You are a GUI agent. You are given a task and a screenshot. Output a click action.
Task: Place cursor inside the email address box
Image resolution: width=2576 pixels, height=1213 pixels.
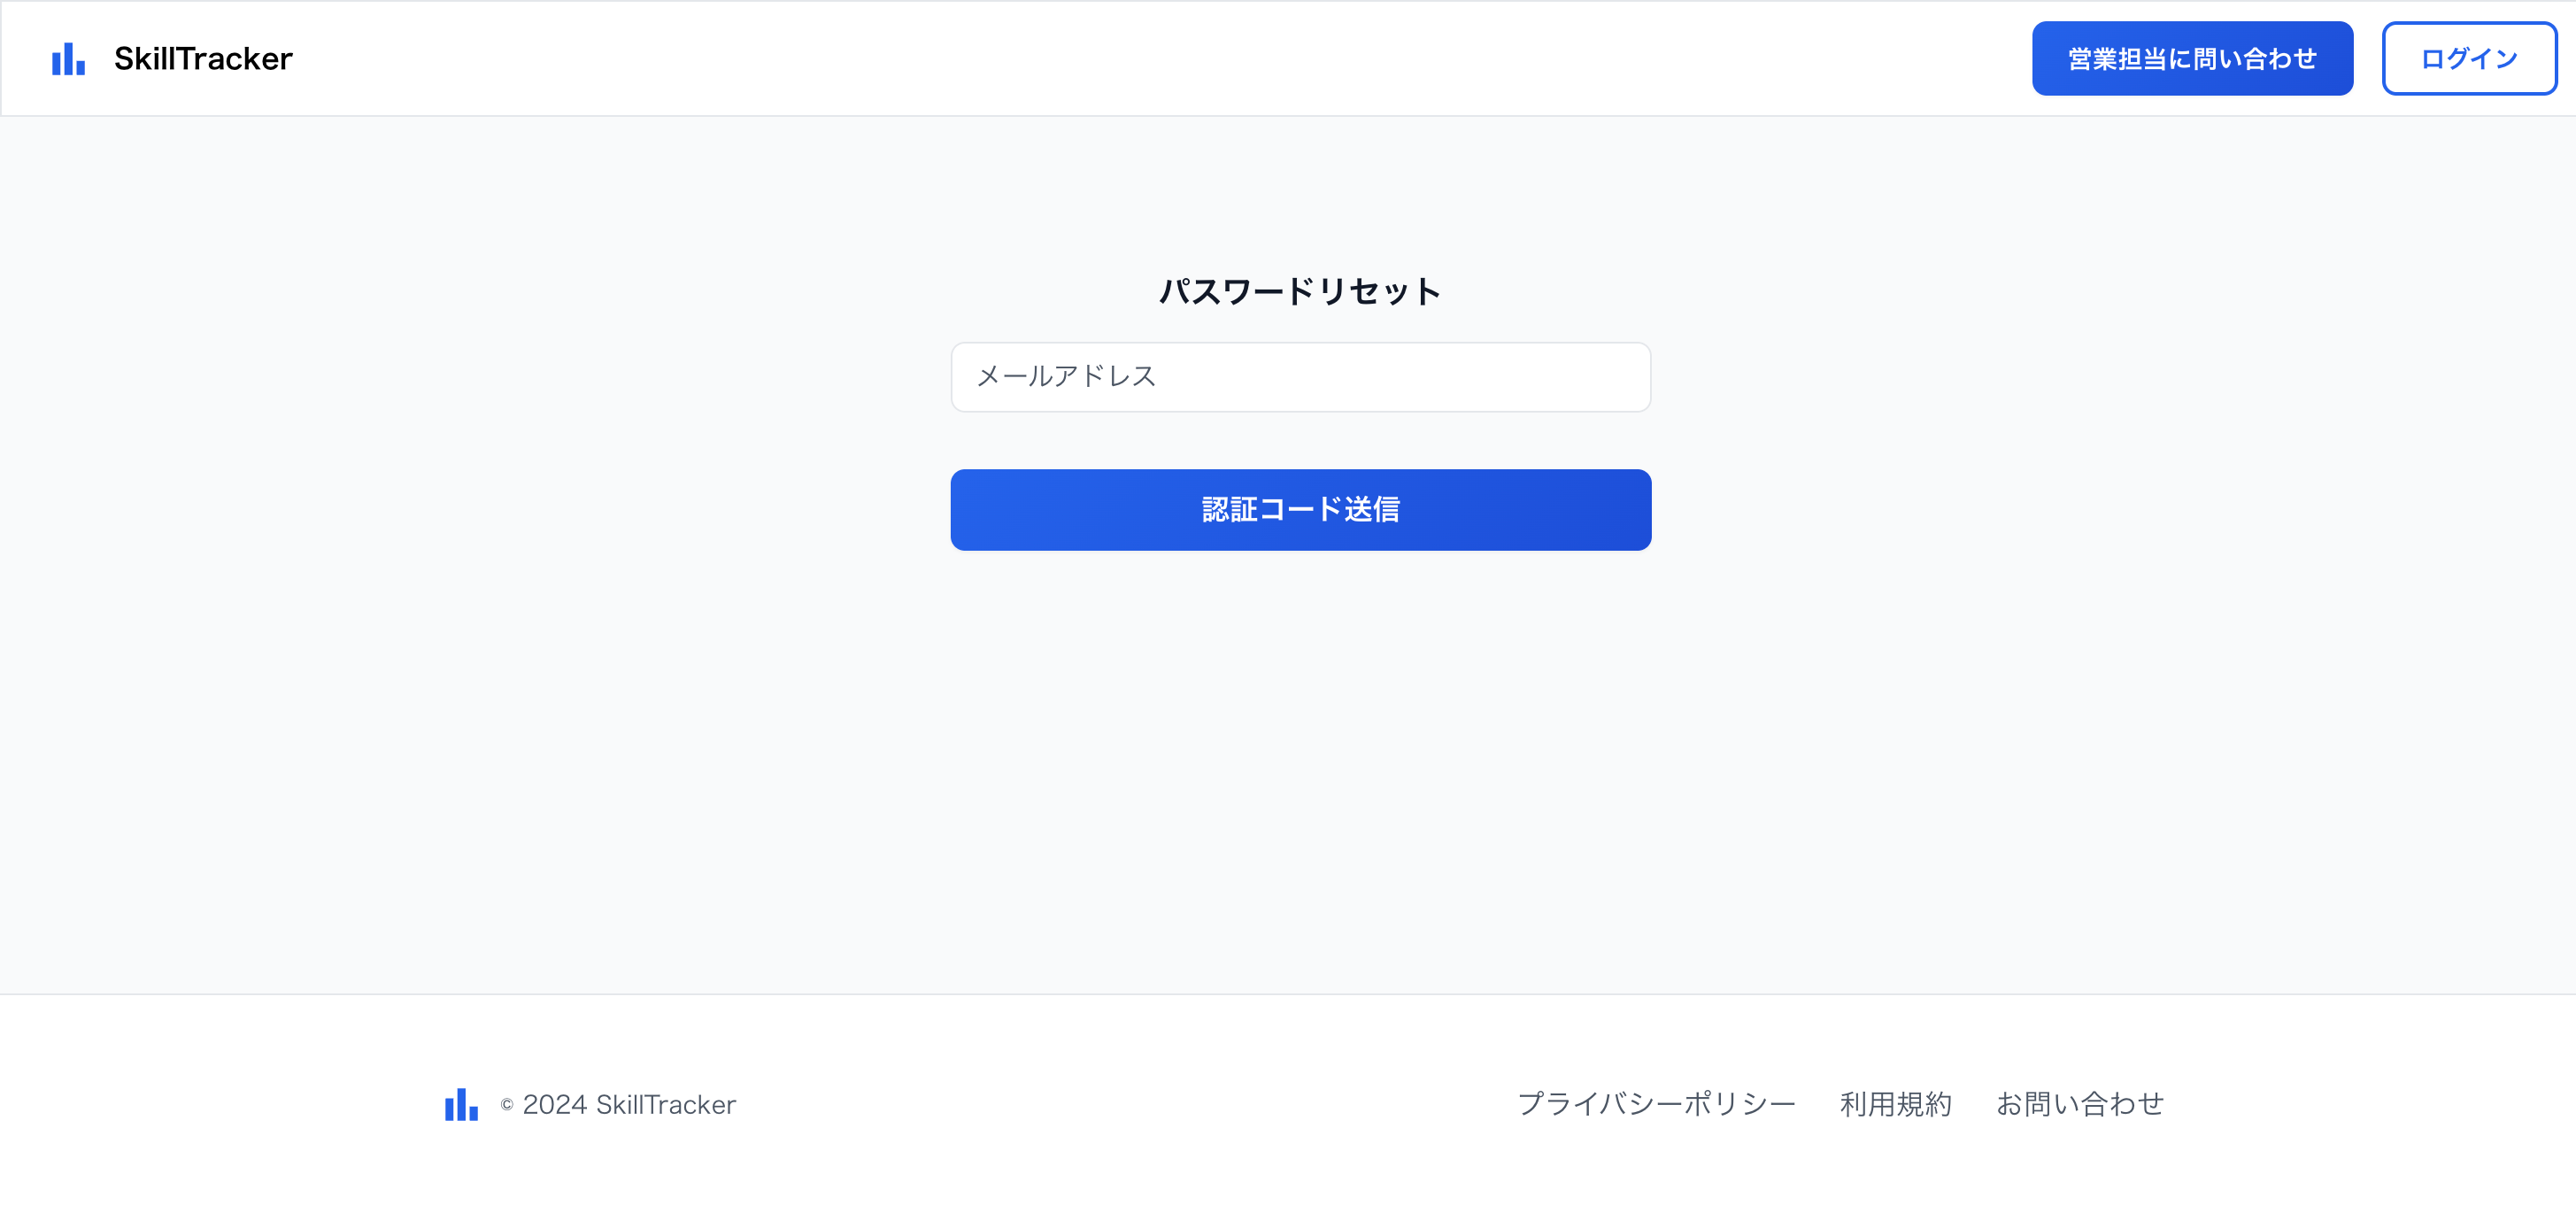[1300, 377]
